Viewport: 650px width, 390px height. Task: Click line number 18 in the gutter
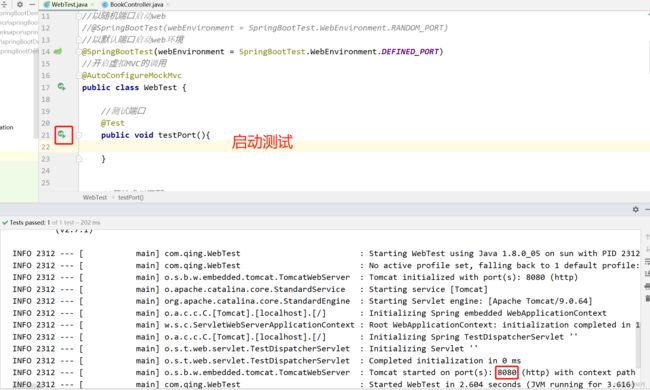[45, 99]
